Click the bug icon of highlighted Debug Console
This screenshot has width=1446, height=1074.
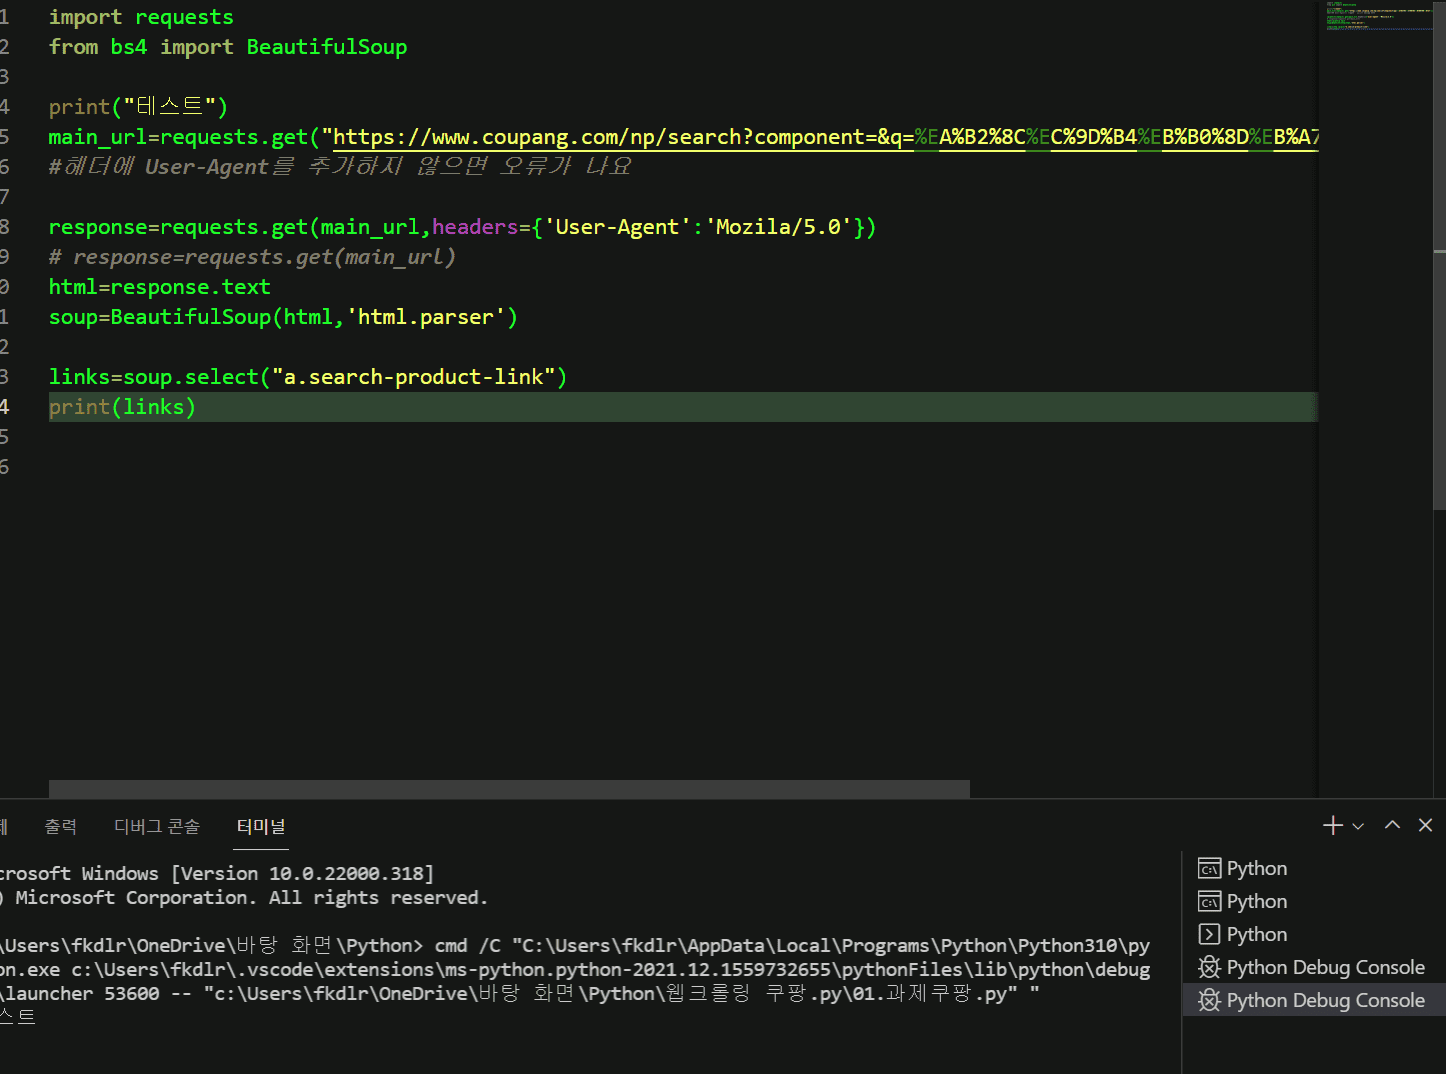[x=1209, y=1000]
